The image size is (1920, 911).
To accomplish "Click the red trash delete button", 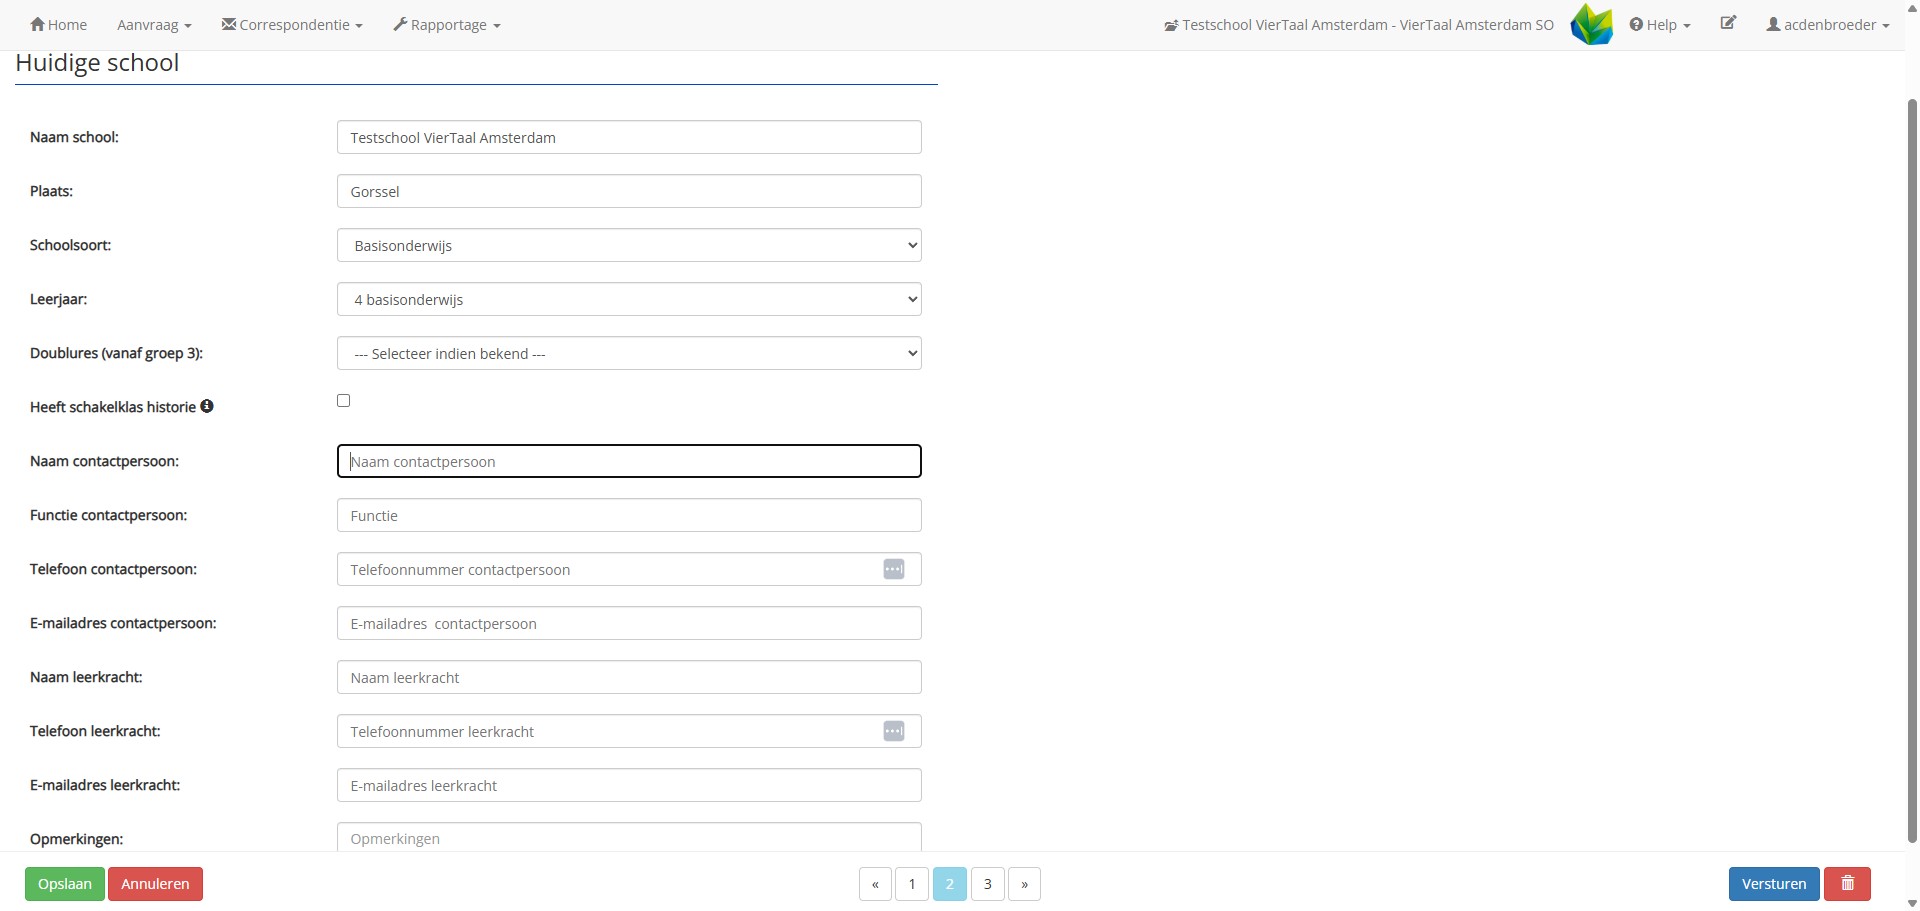I will (1847, 884).
